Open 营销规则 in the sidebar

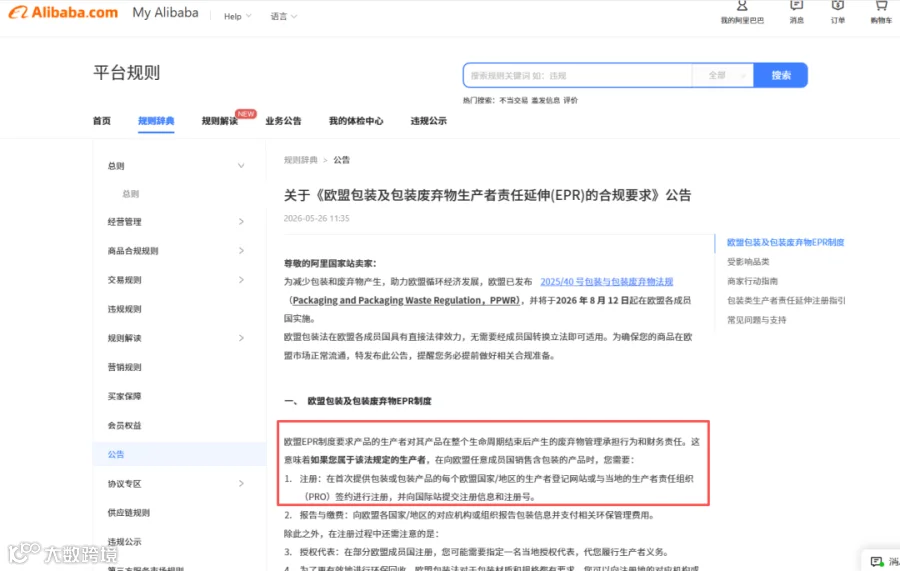[125, 367]
